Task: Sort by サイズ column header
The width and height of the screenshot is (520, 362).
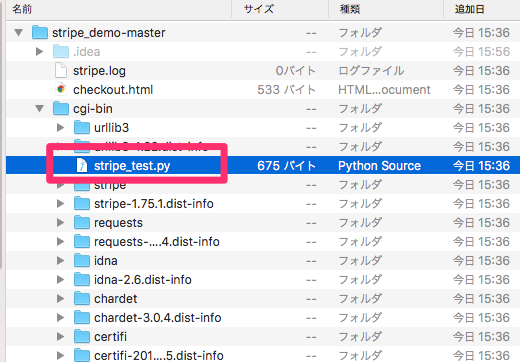Action: click(280, 9)
